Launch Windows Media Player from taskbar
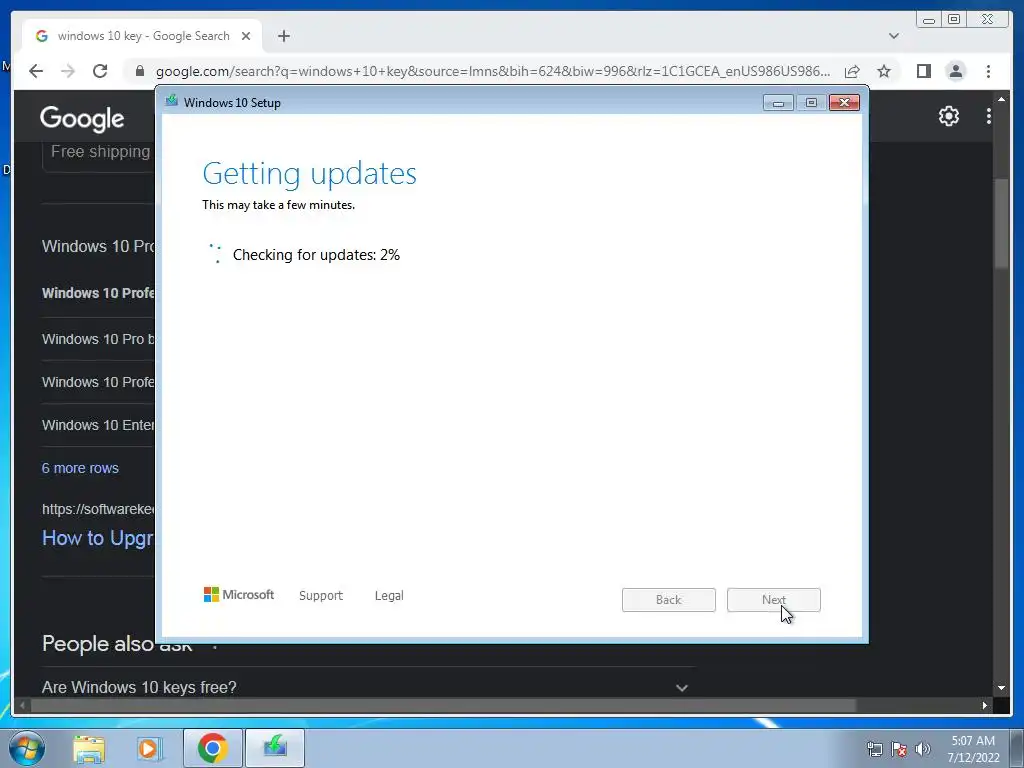Viewport: 1024px width, 768px height. pos(148,748)
